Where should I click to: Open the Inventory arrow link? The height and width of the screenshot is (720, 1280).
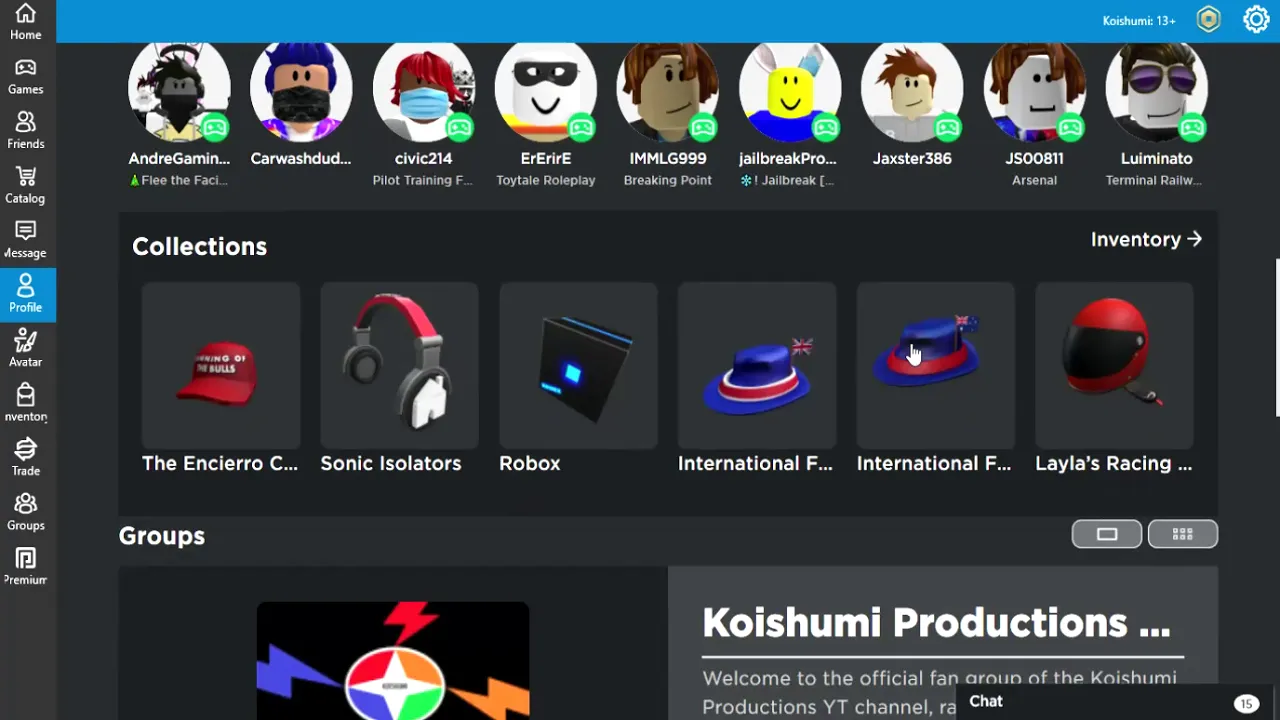[1146, 239]
